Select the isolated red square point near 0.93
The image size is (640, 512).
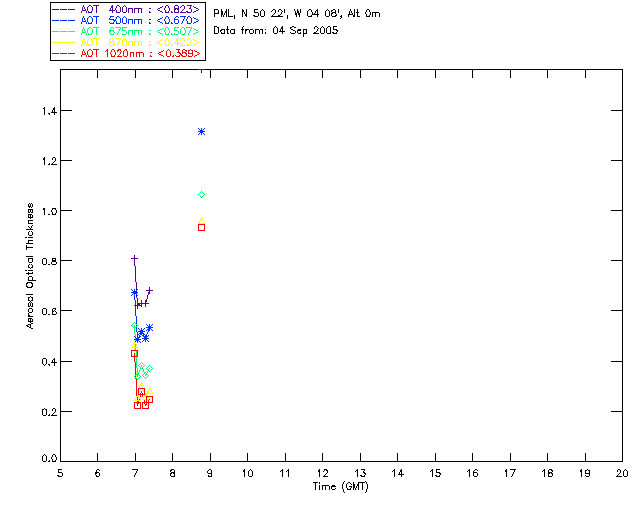point(201,227)
